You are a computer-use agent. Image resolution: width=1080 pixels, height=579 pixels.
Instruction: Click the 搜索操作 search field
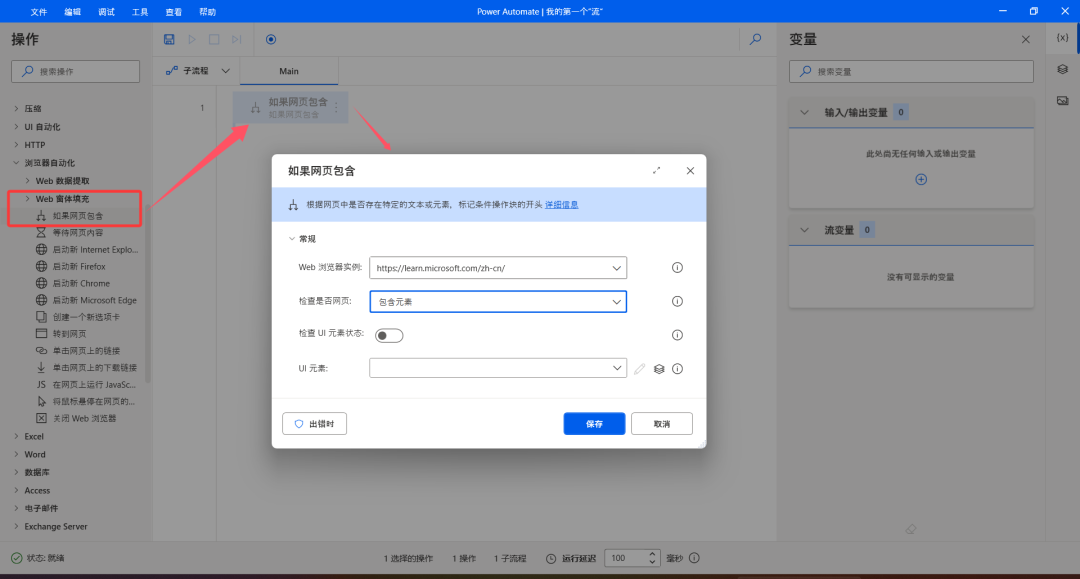tap(76, 72)
